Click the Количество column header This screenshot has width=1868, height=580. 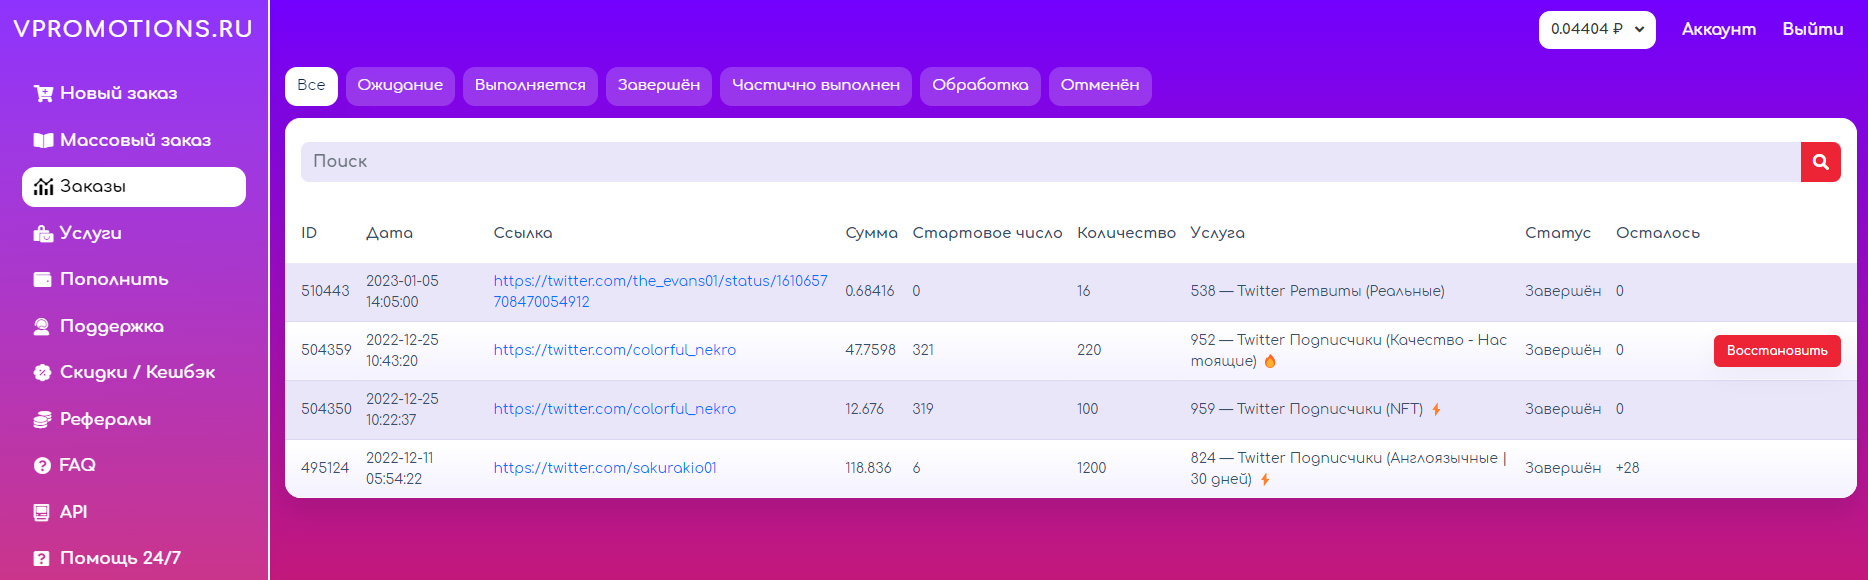(1126, 233)
